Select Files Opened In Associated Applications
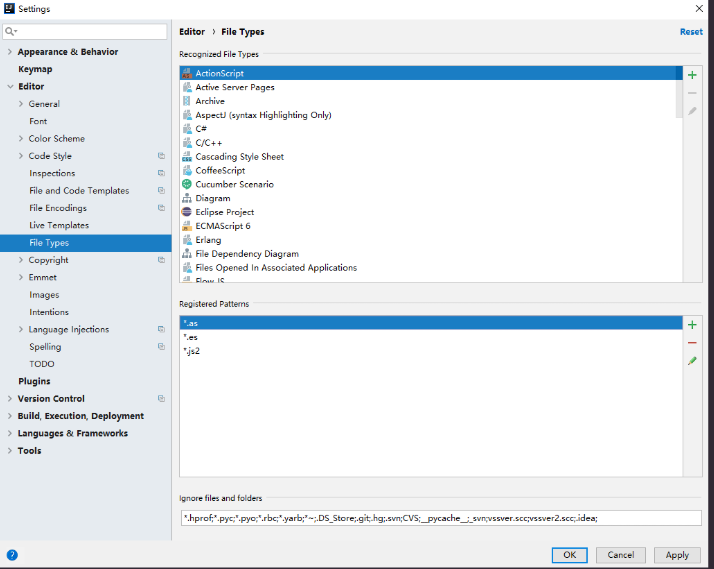Screen dimensions: 714x569 tap(431, 268)
